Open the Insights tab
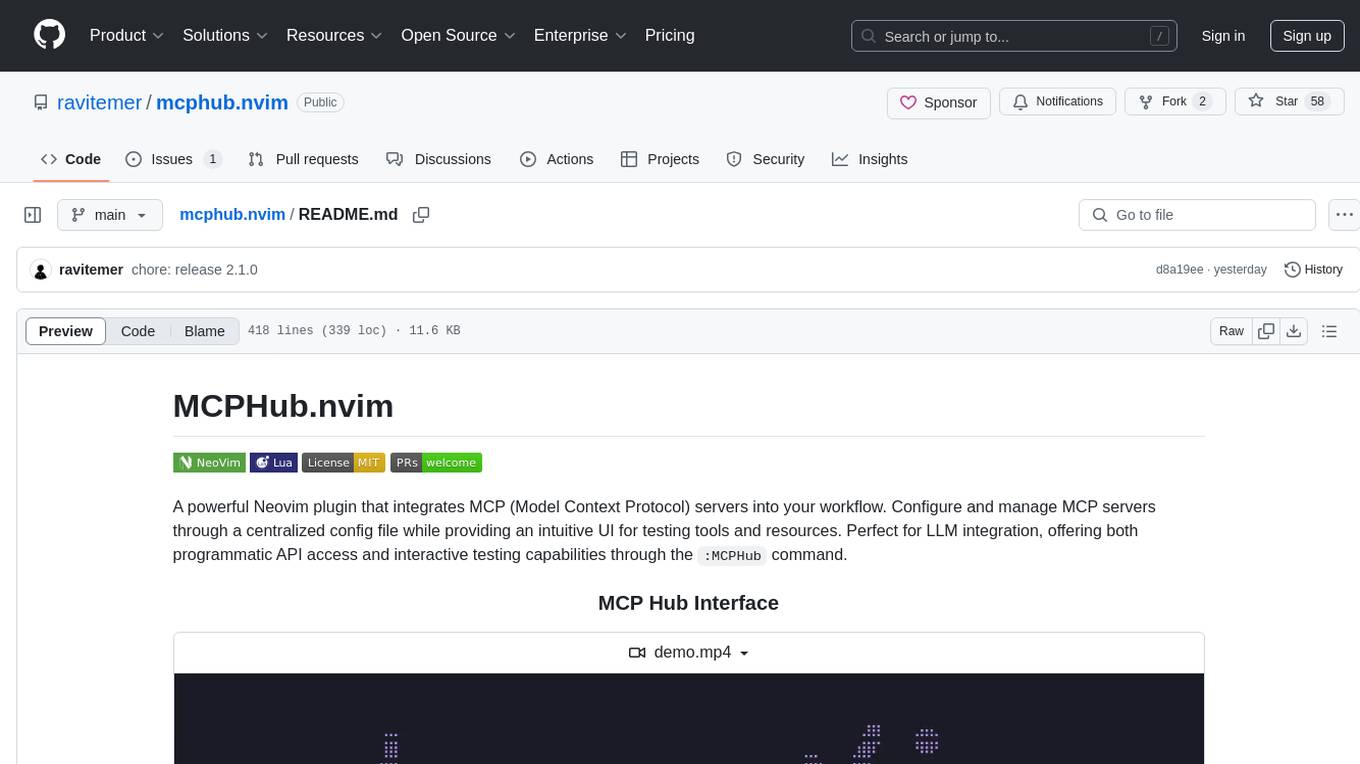This screenshot has width=1360, height=764. point(870,159)
